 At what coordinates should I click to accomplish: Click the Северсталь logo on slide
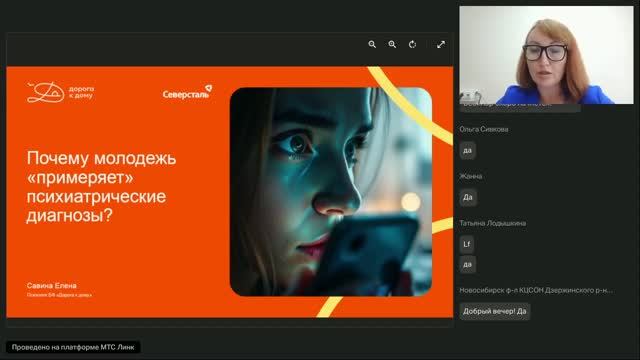[187, 92]
